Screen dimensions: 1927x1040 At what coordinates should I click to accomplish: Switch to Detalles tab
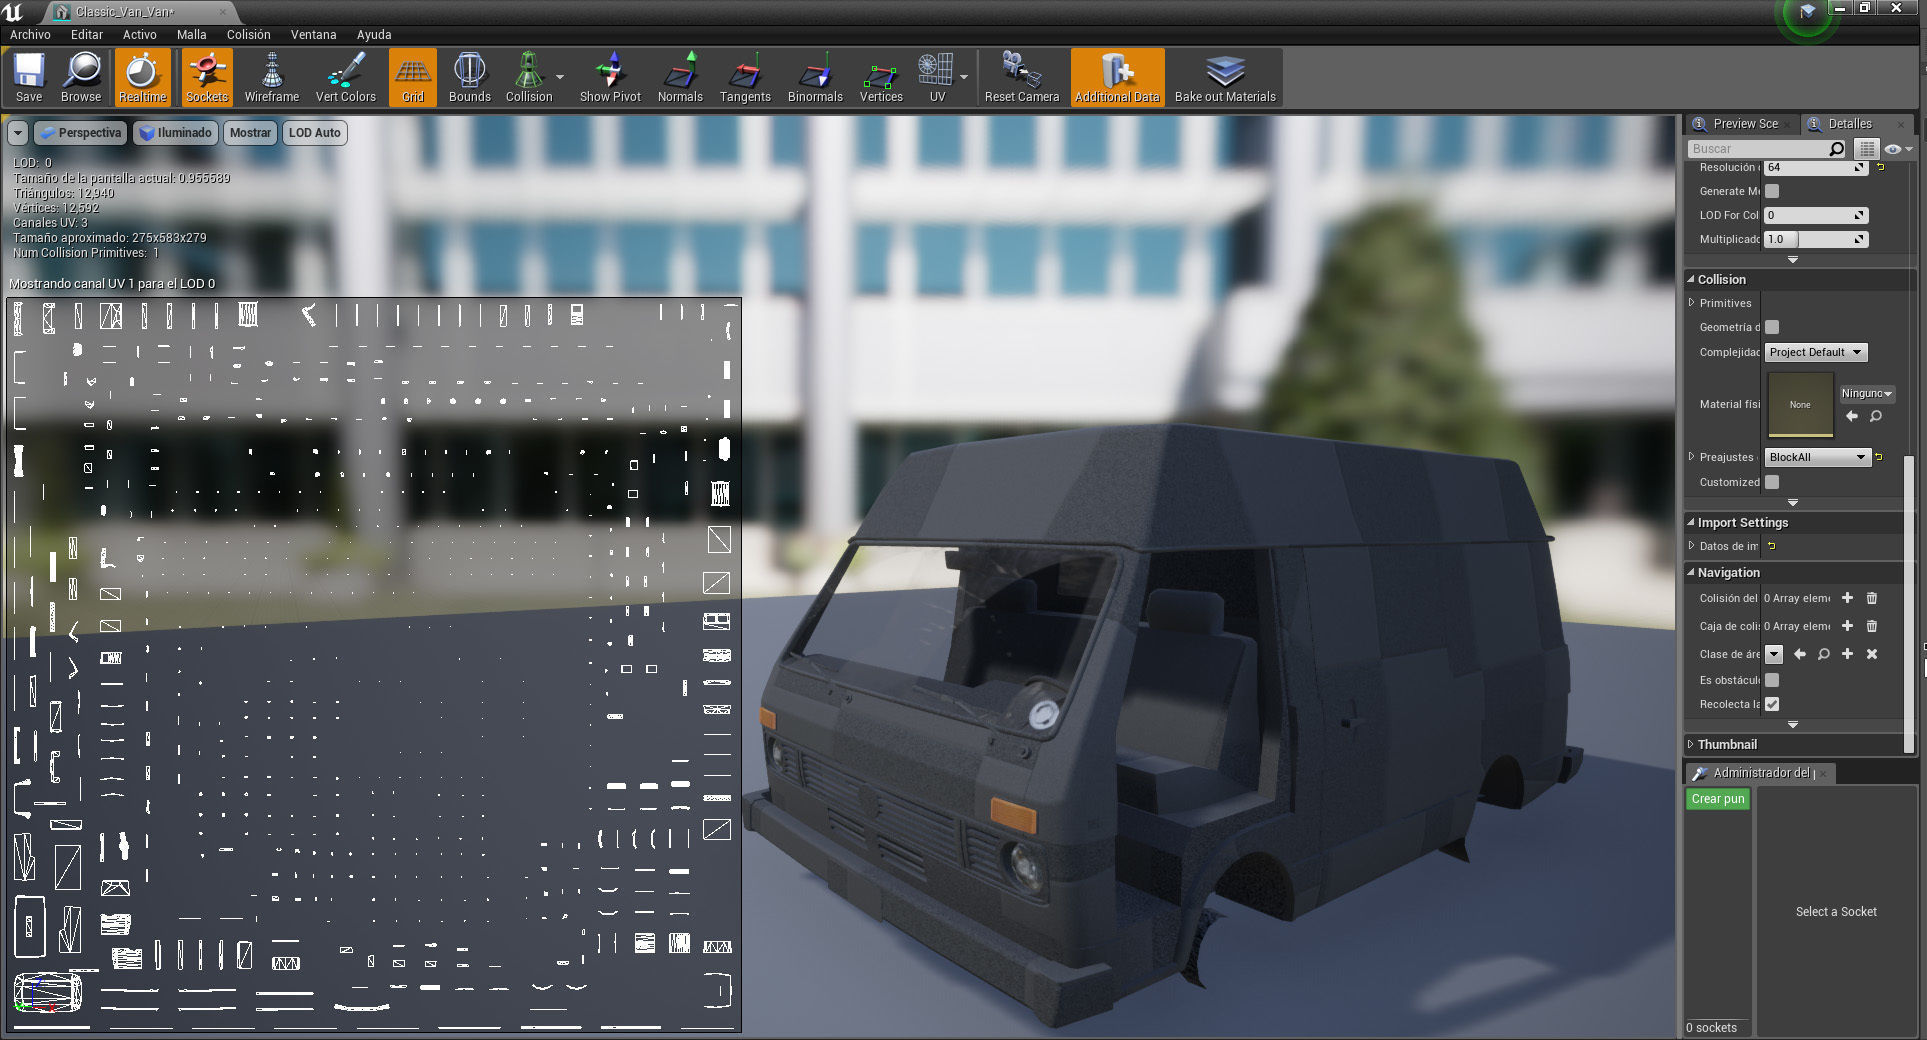coord(1850,124)
